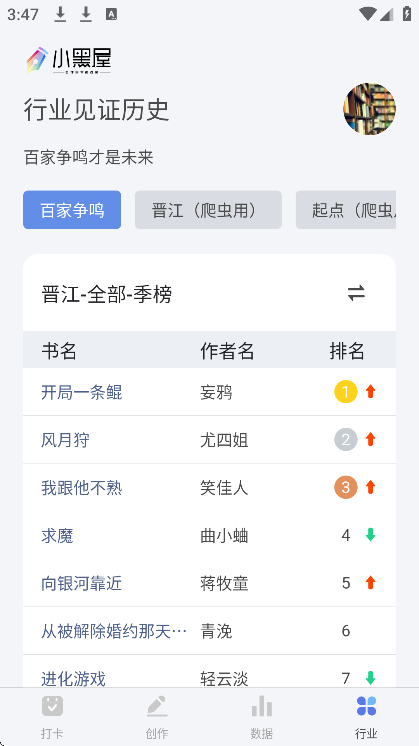Open book 进化游戏
The height and width of the screenshot is (746, 419).
point(73,678)
